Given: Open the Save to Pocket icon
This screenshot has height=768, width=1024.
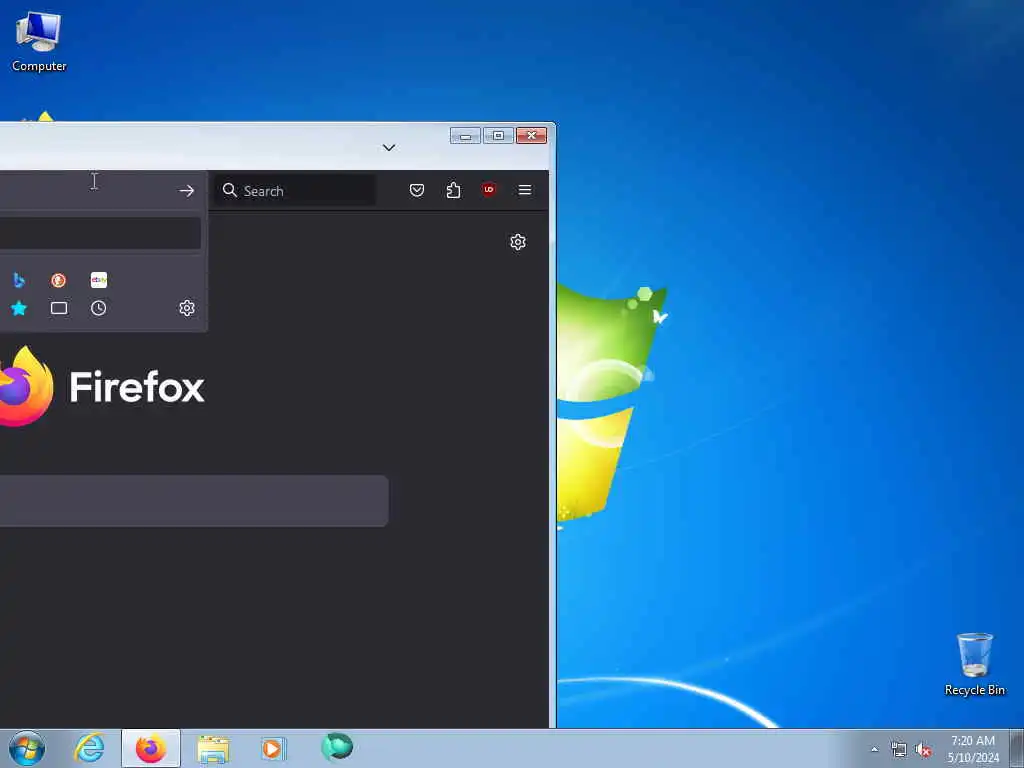Looking at the screenshot, I should click(x=417, y=190).
